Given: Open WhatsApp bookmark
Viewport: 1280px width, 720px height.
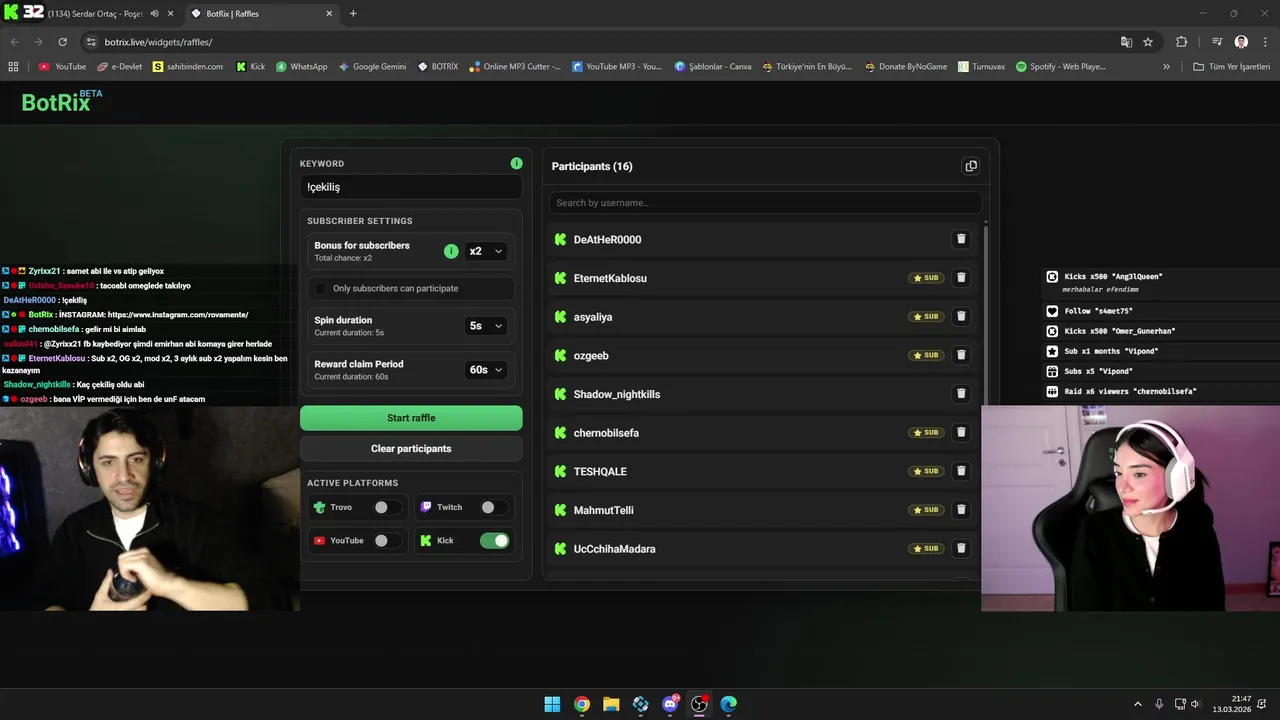Looking at the screenshot, I should point(302,66).
